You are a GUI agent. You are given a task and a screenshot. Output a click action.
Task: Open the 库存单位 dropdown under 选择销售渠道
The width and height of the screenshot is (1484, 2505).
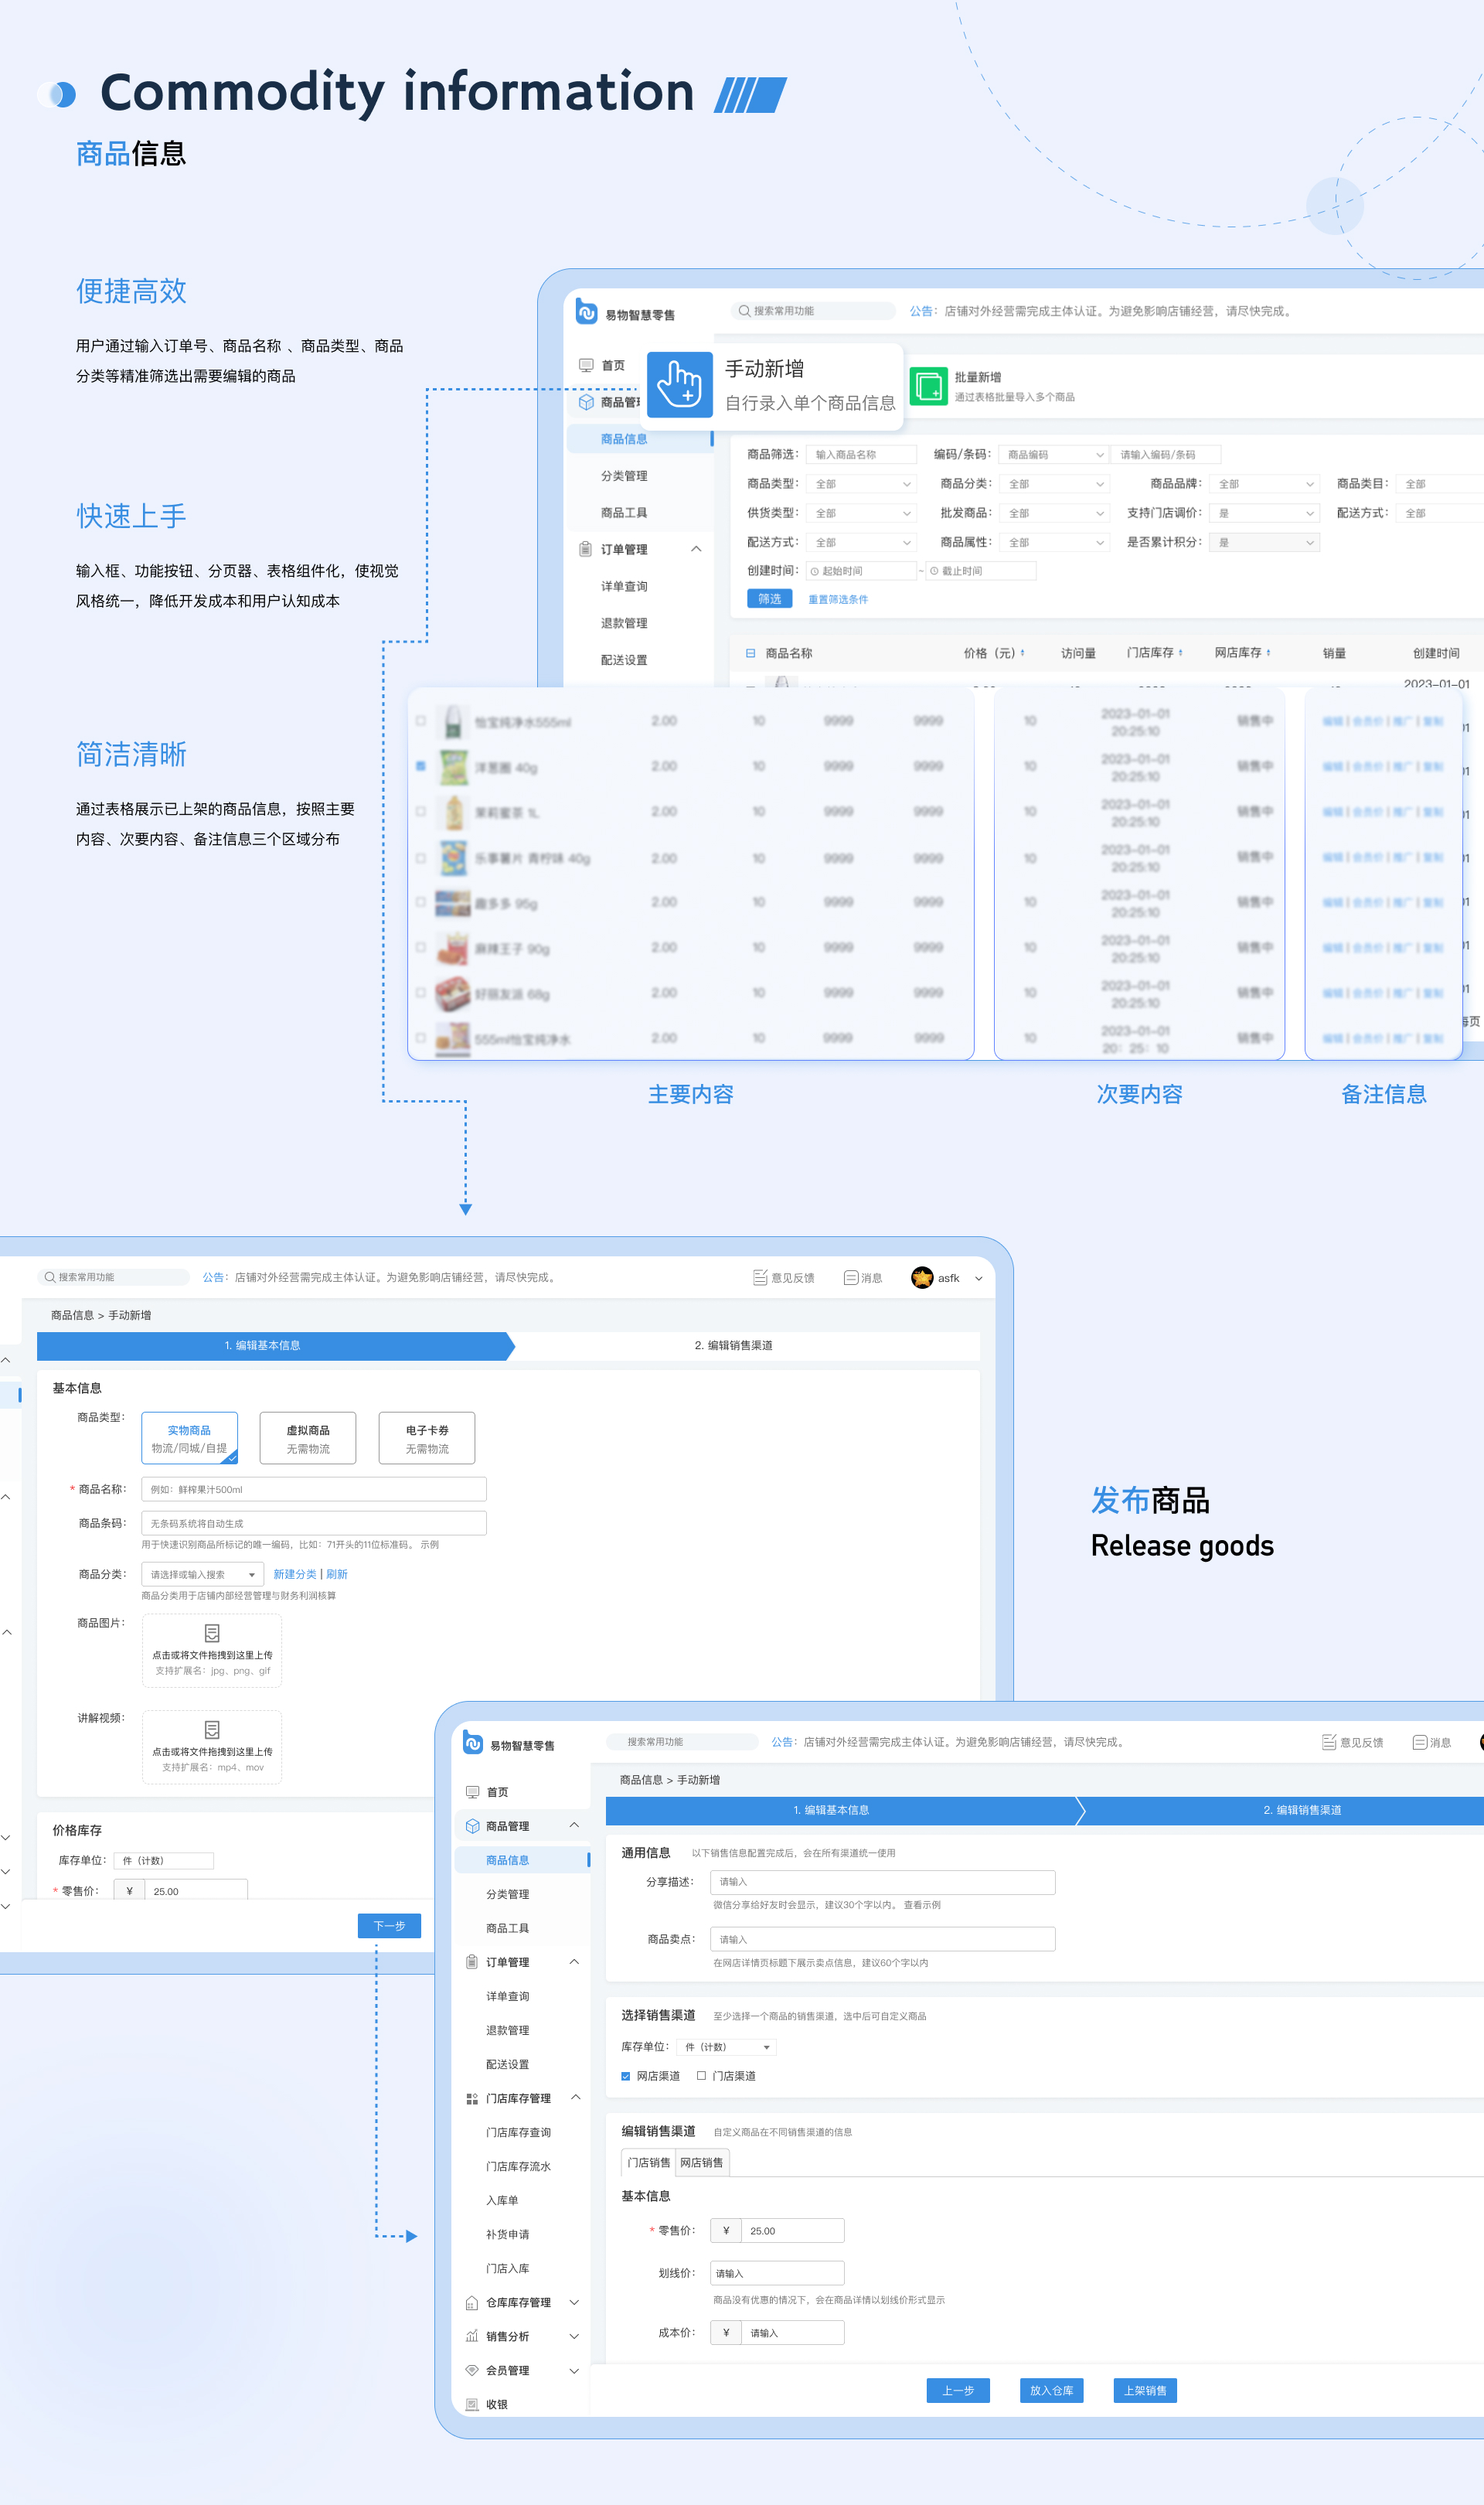(x=727, y=2047)
